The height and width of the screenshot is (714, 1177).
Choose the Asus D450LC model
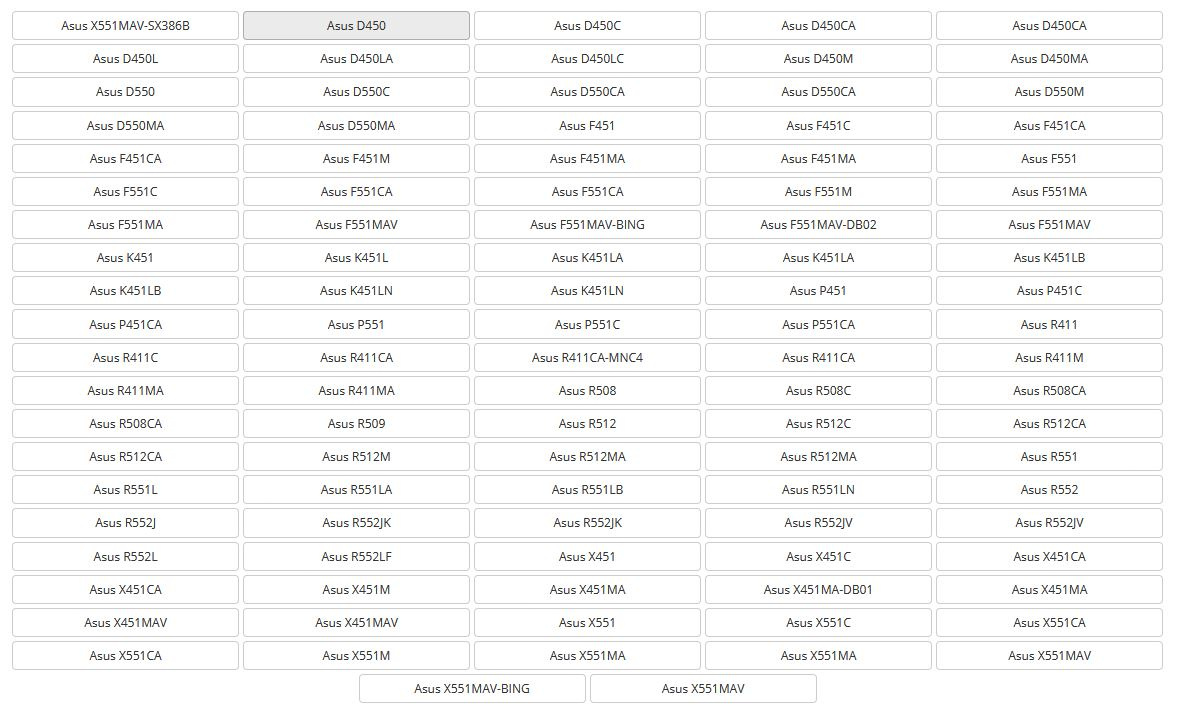(587, 59)
